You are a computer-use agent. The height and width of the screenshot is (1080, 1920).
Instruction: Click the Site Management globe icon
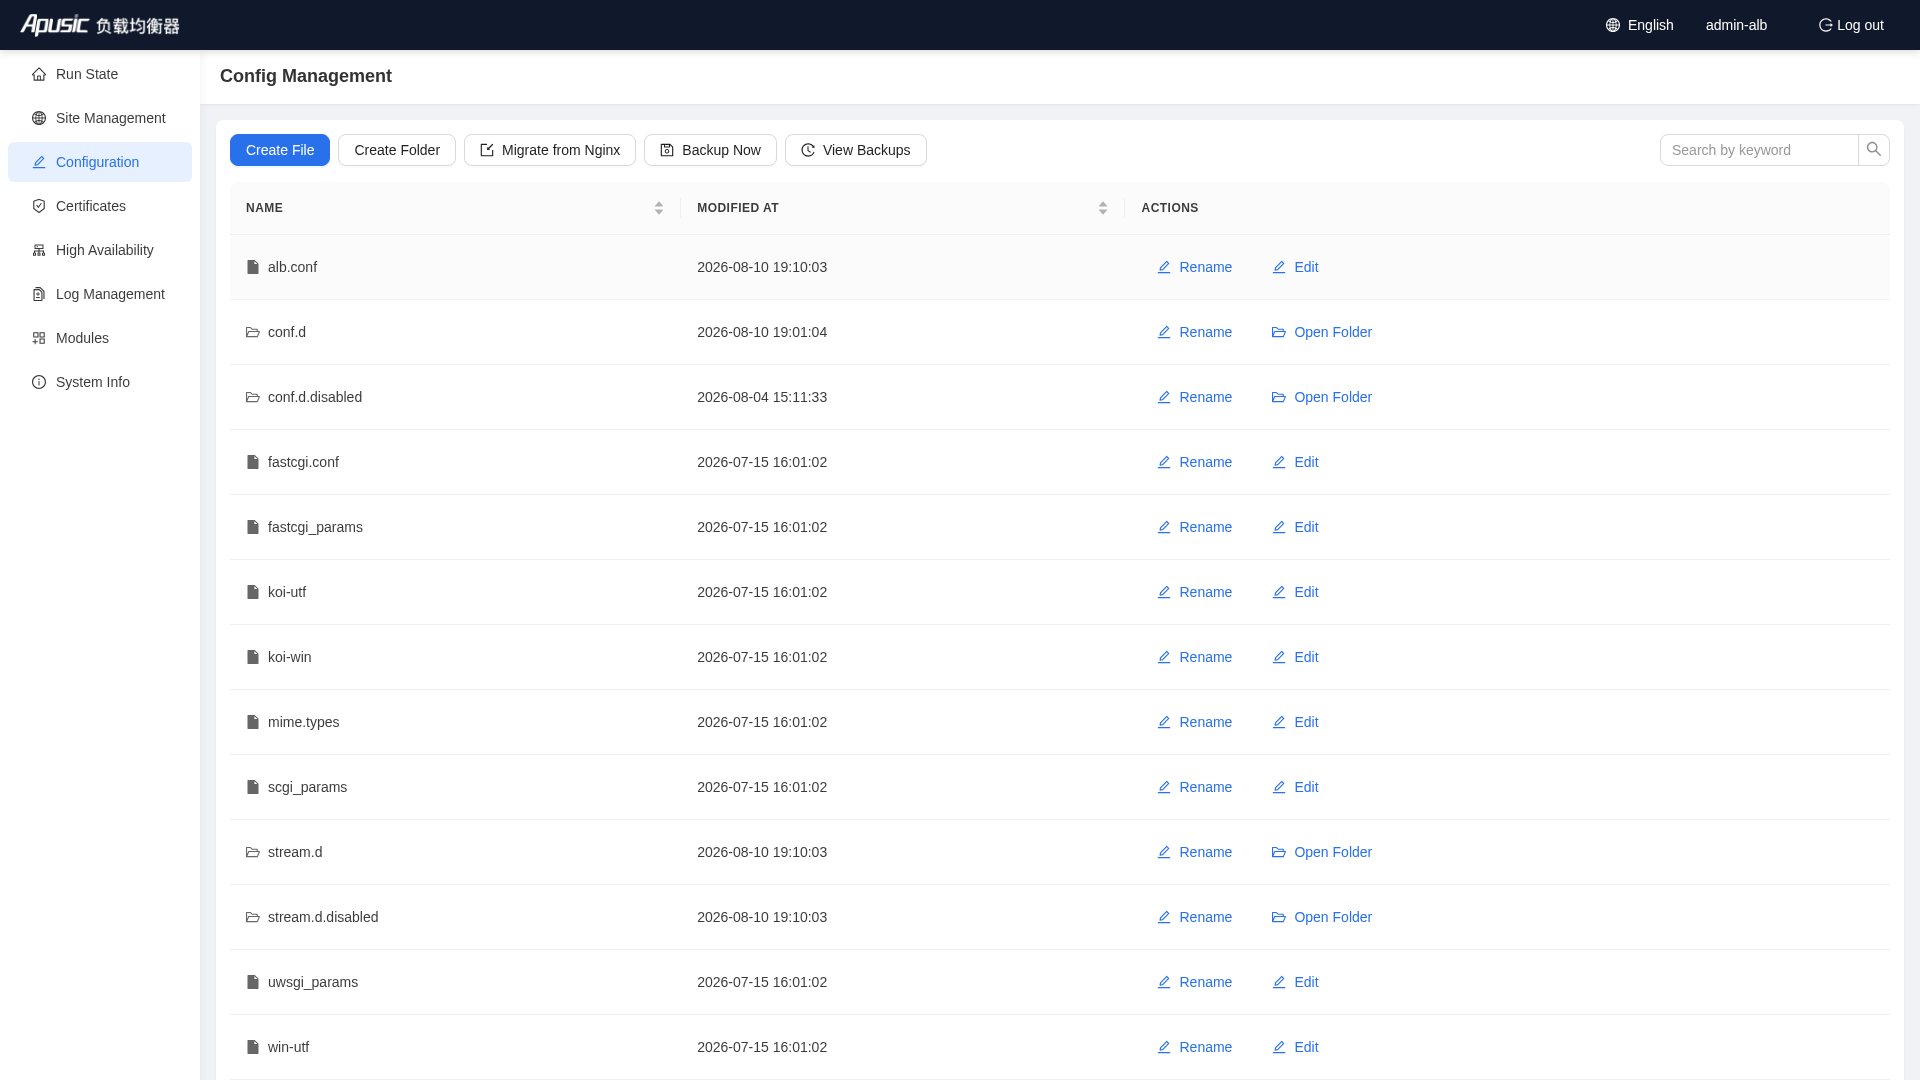click(39, 118)
